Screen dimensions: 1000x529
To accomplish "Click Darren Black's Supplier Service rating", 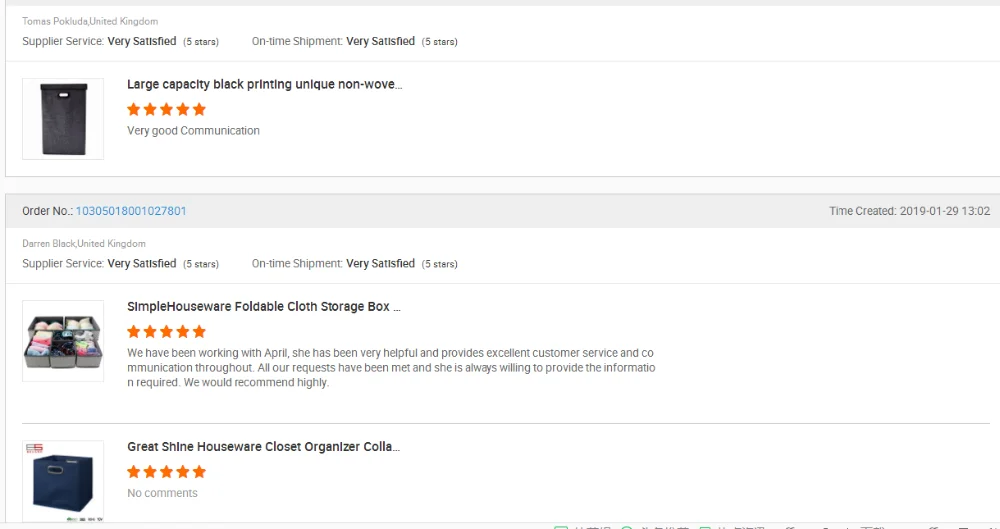I will (141, 264).
